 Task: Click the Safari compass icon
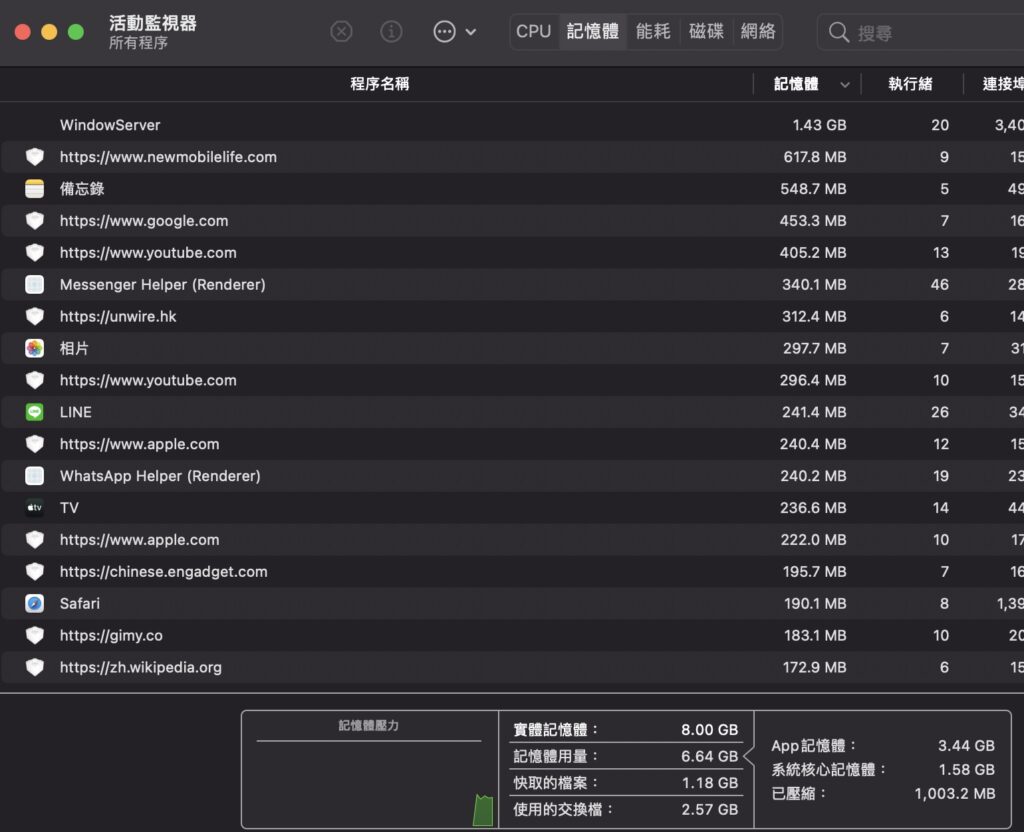pos(35,603)
